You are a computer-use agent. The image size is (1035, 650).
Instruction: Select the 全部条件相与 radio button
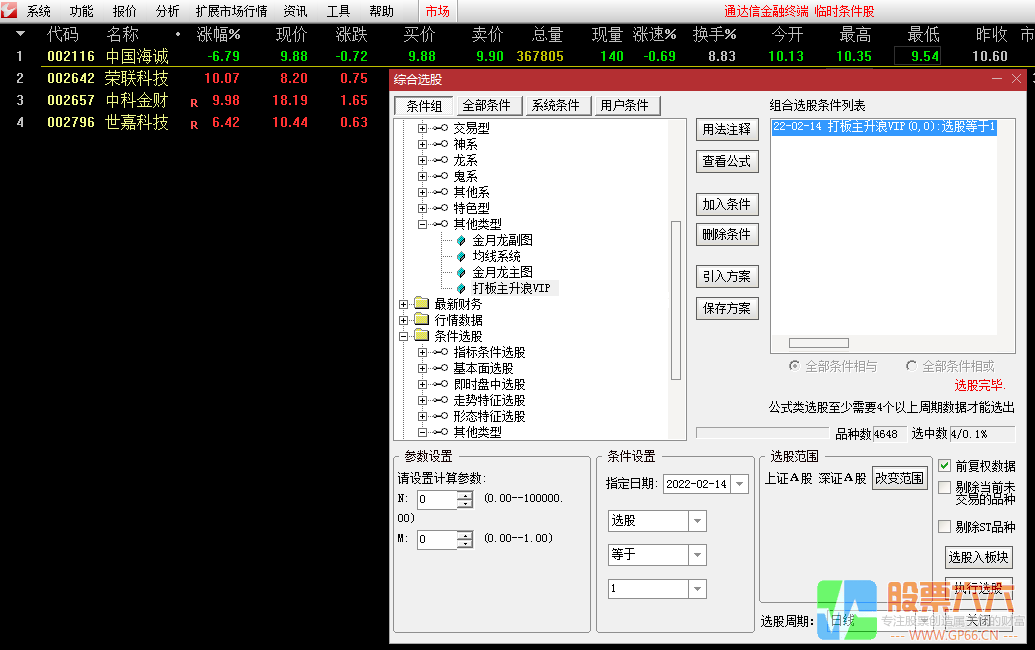coord(794,366)
